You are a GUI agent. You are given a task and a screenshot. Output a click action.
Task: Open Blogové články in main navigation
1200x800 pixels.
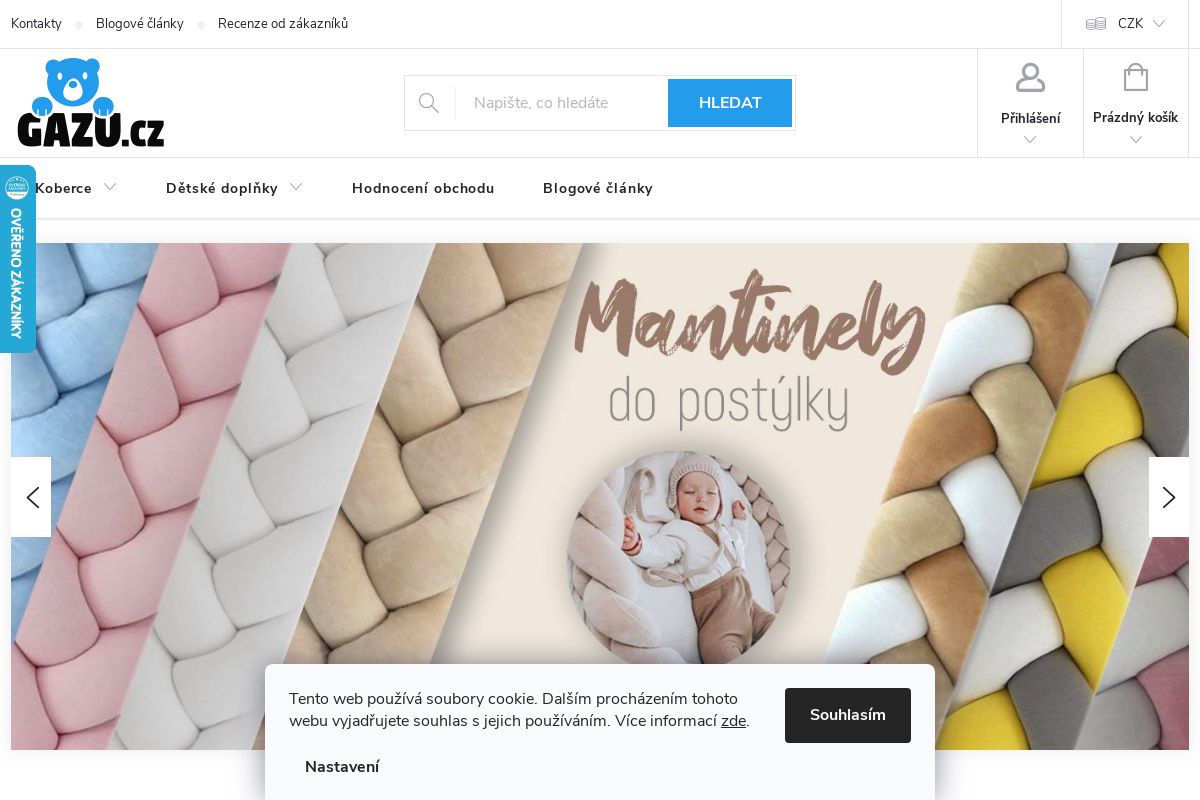(x=598, y=188)
